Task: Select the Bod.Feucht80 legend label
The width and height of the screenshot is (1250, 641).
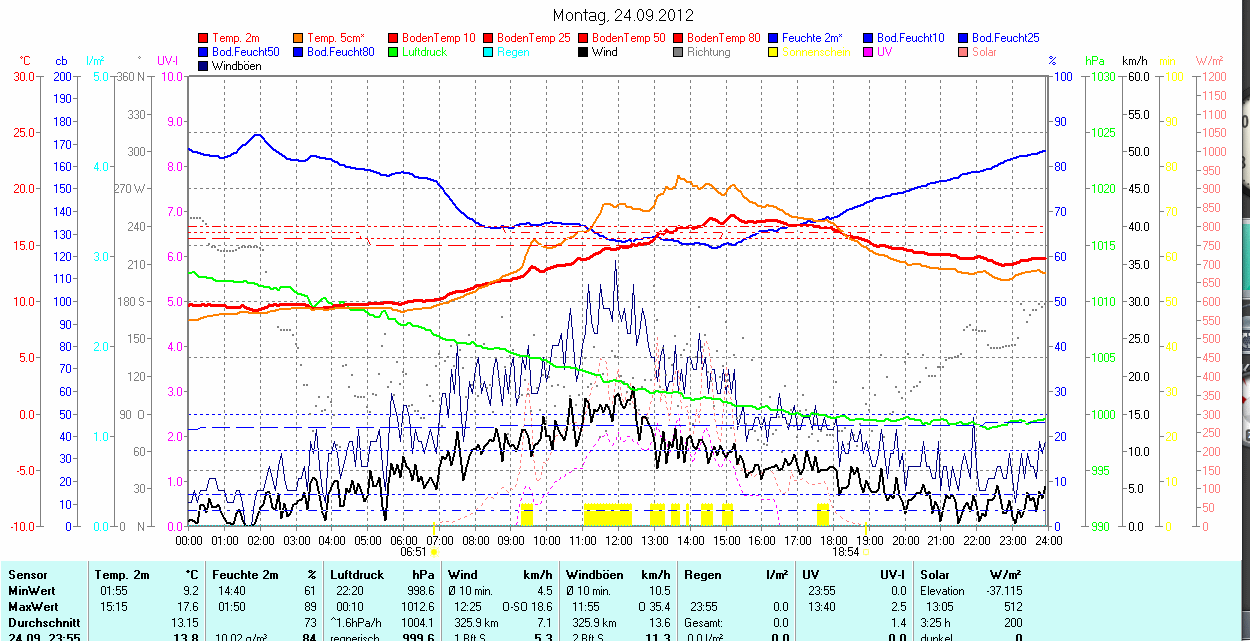Action: pyautogui.click(x=341, y=52)
